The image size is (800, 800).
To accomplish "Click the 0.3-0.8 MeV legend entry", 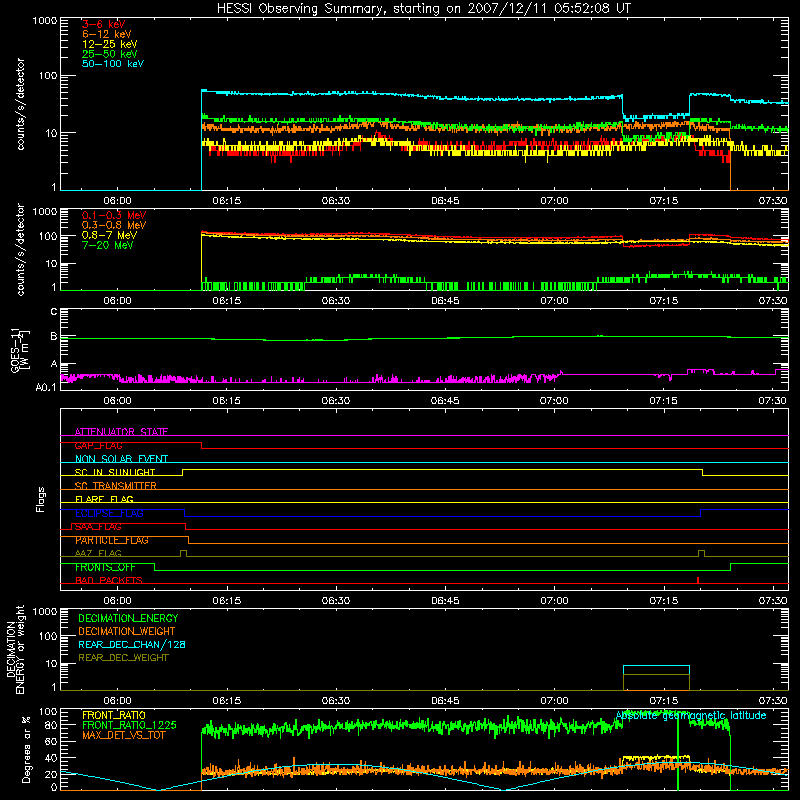I will (x=114, y=225).
